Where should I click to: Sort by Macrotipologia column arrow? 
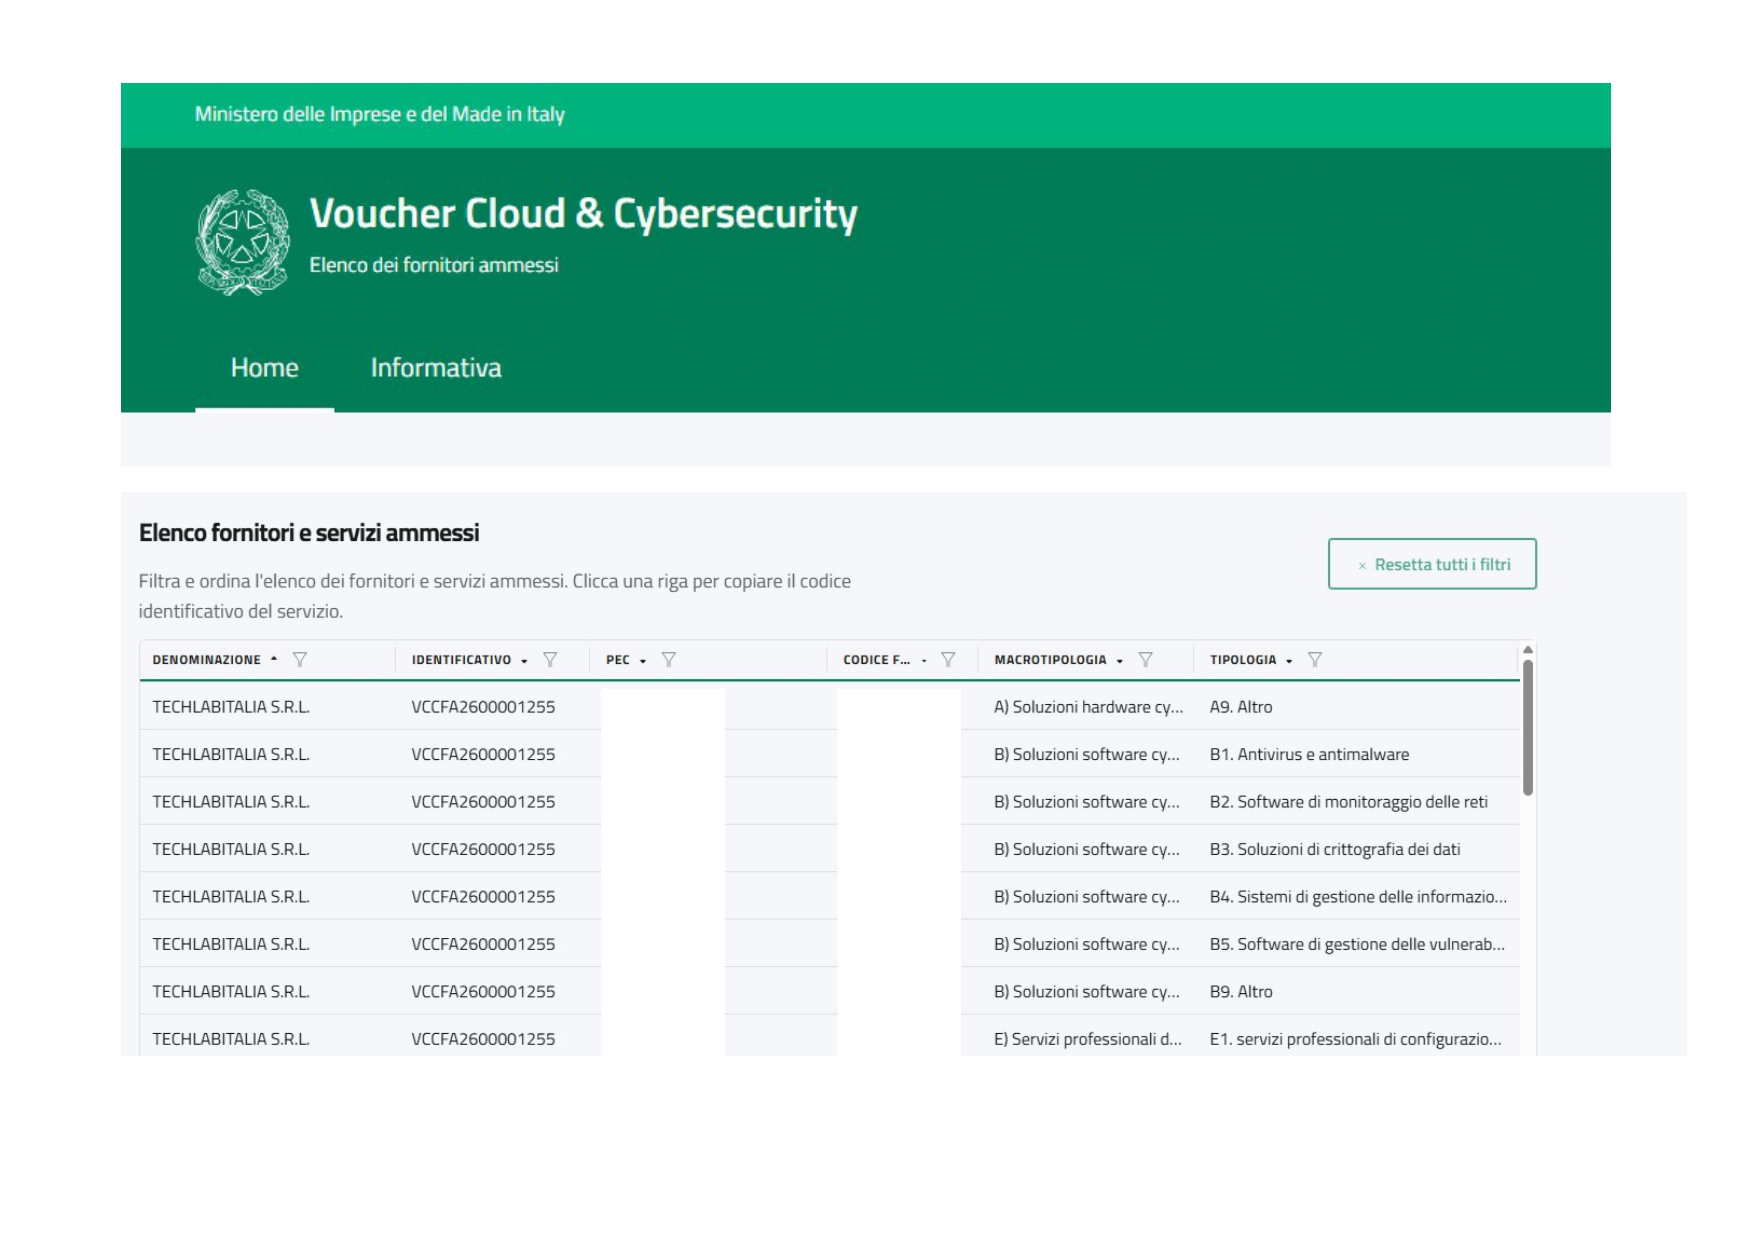tap(1120, 661)
